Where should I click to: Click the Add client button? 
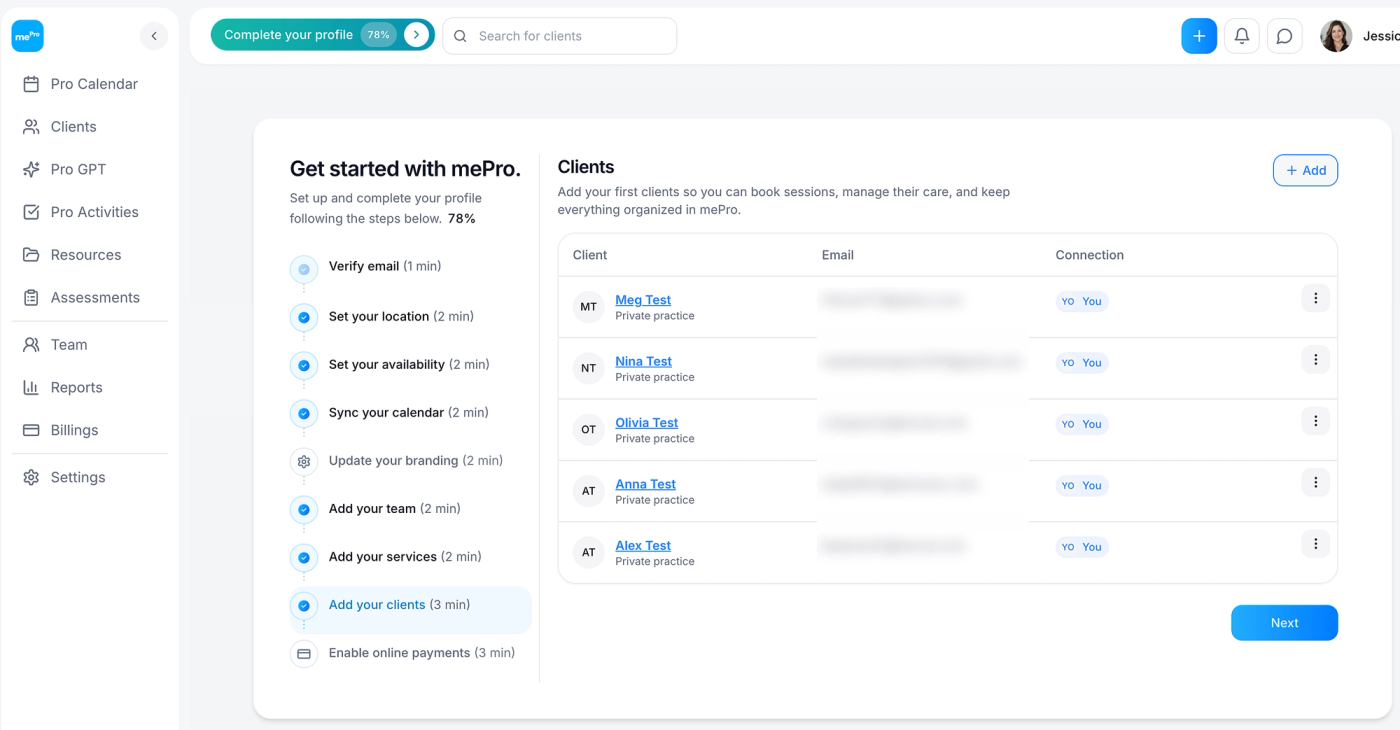(x=1305, y=170)
